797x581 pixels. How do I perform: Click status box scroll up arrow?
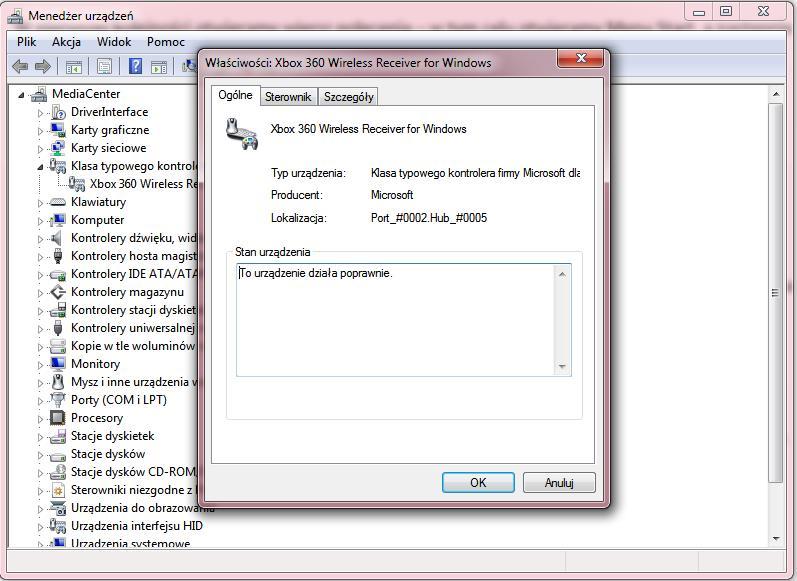pos(562,274)
